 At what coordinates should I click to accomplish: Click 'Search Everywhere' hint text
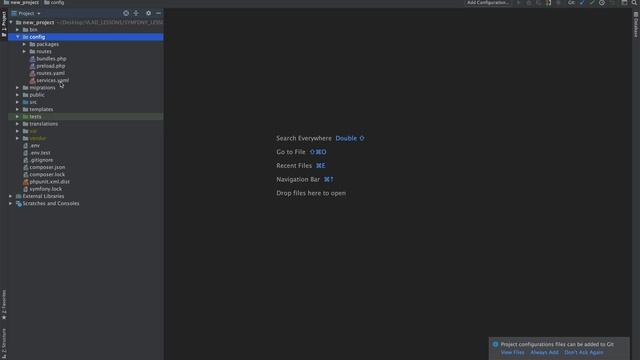click(304, 138)
